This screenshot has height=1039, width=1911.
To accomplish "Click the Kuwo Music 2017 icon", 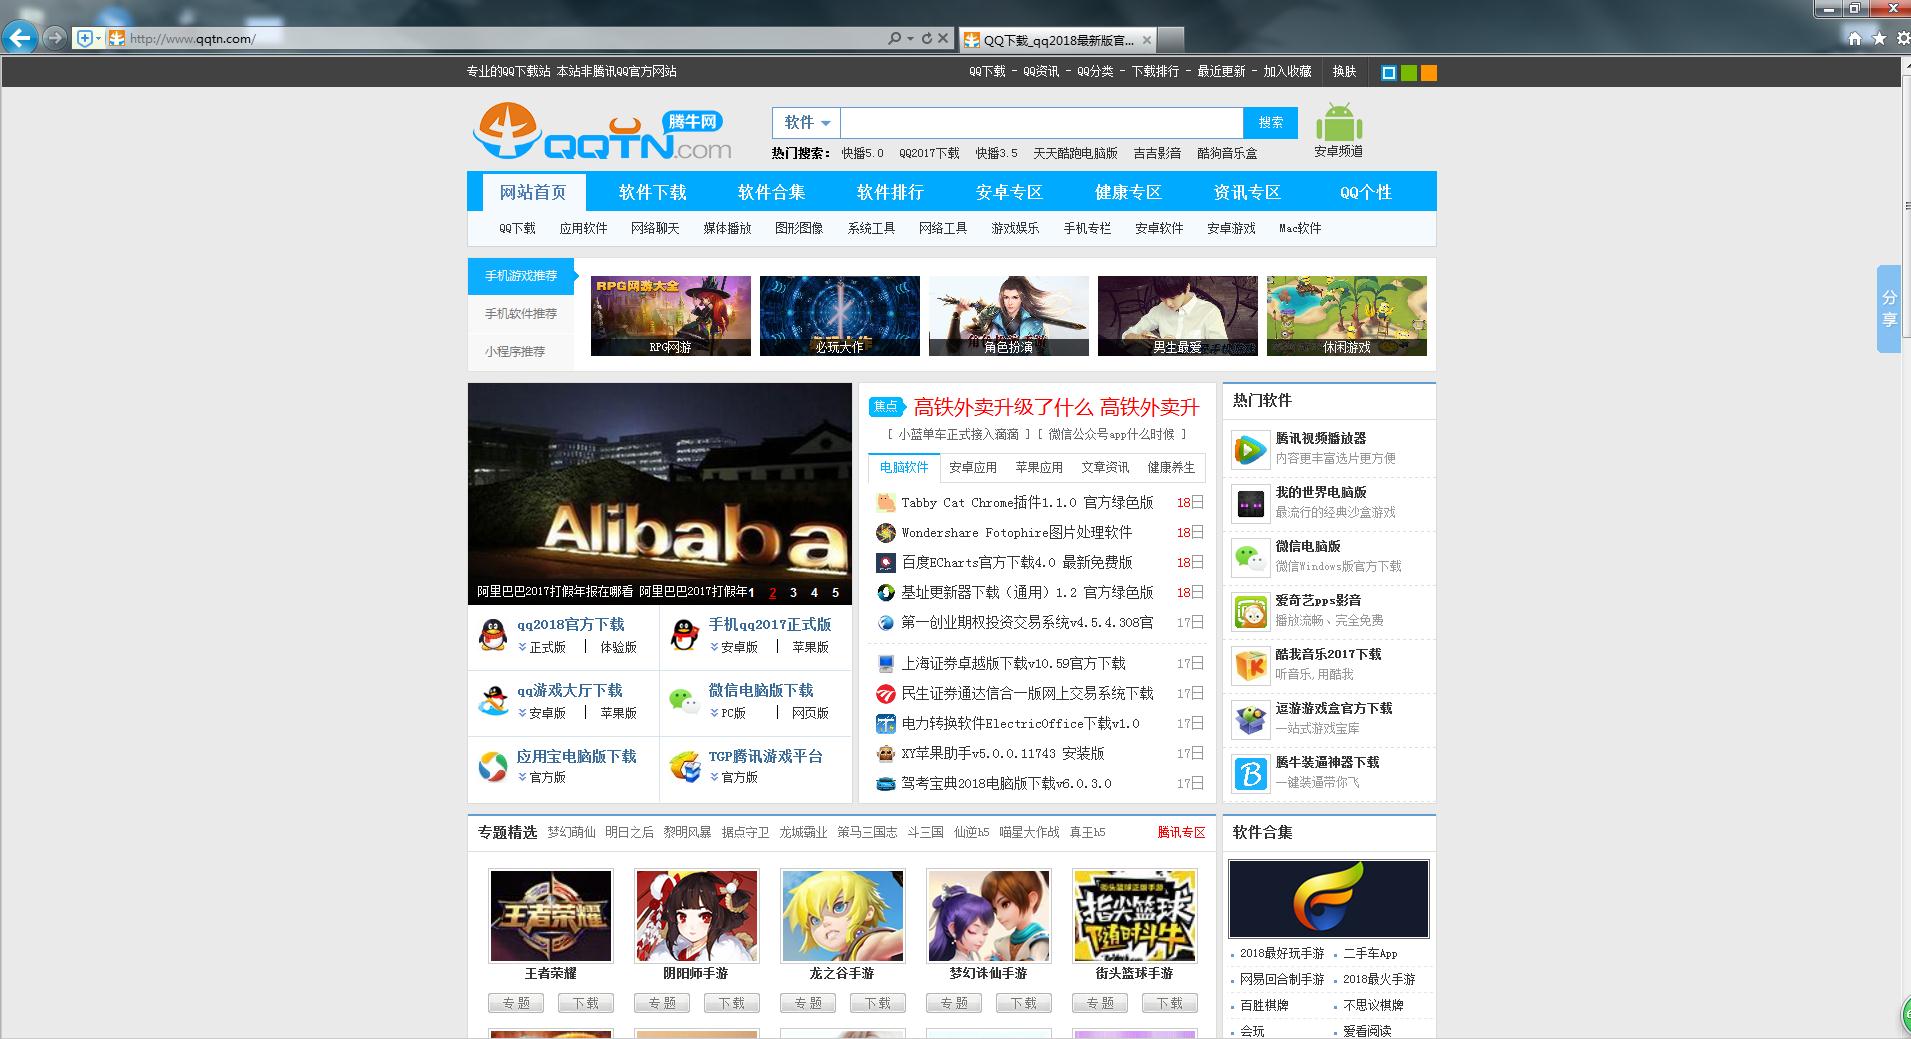I will [1249, 665].
